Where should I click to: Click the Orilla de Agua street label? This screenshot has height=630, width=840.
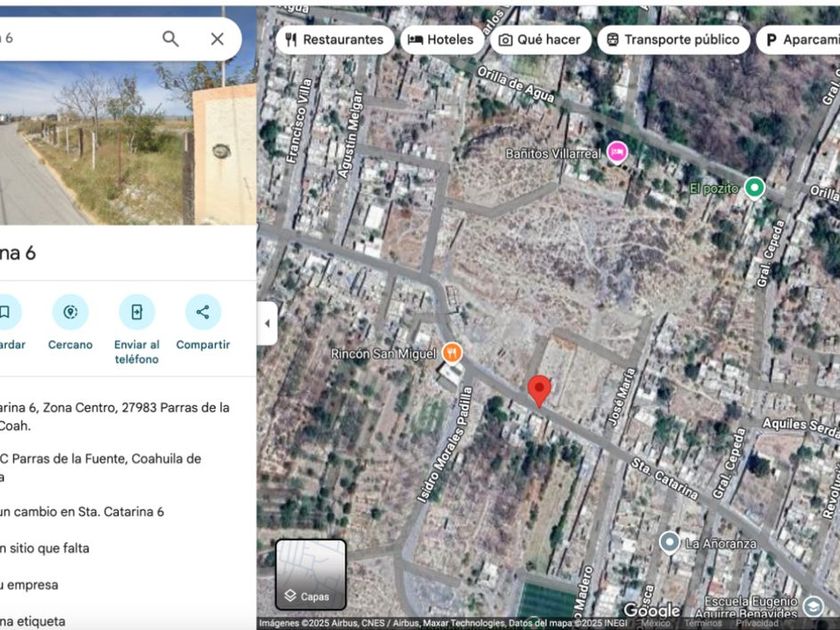point(515,84)
